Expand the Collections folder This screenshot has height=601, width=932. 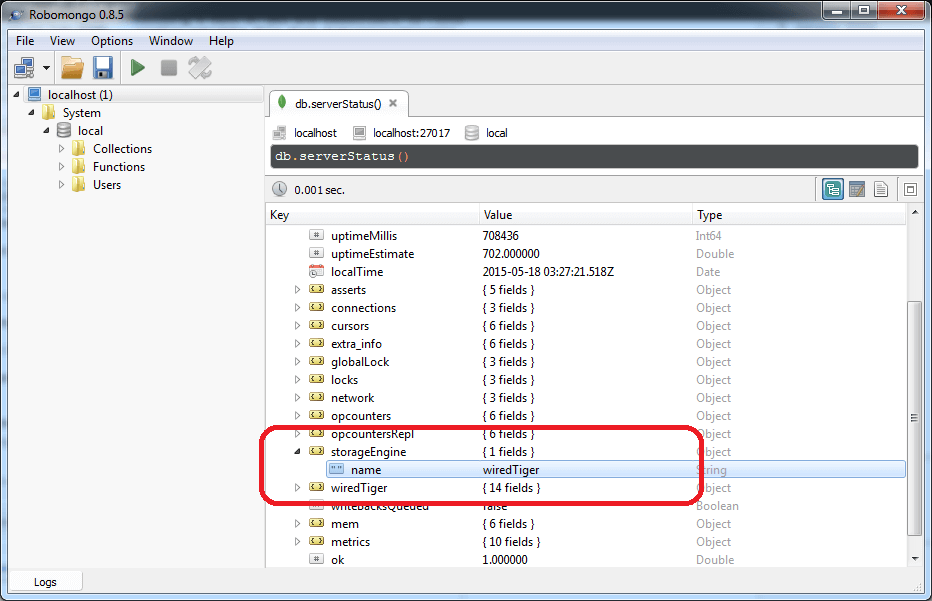tap(61, 149)
